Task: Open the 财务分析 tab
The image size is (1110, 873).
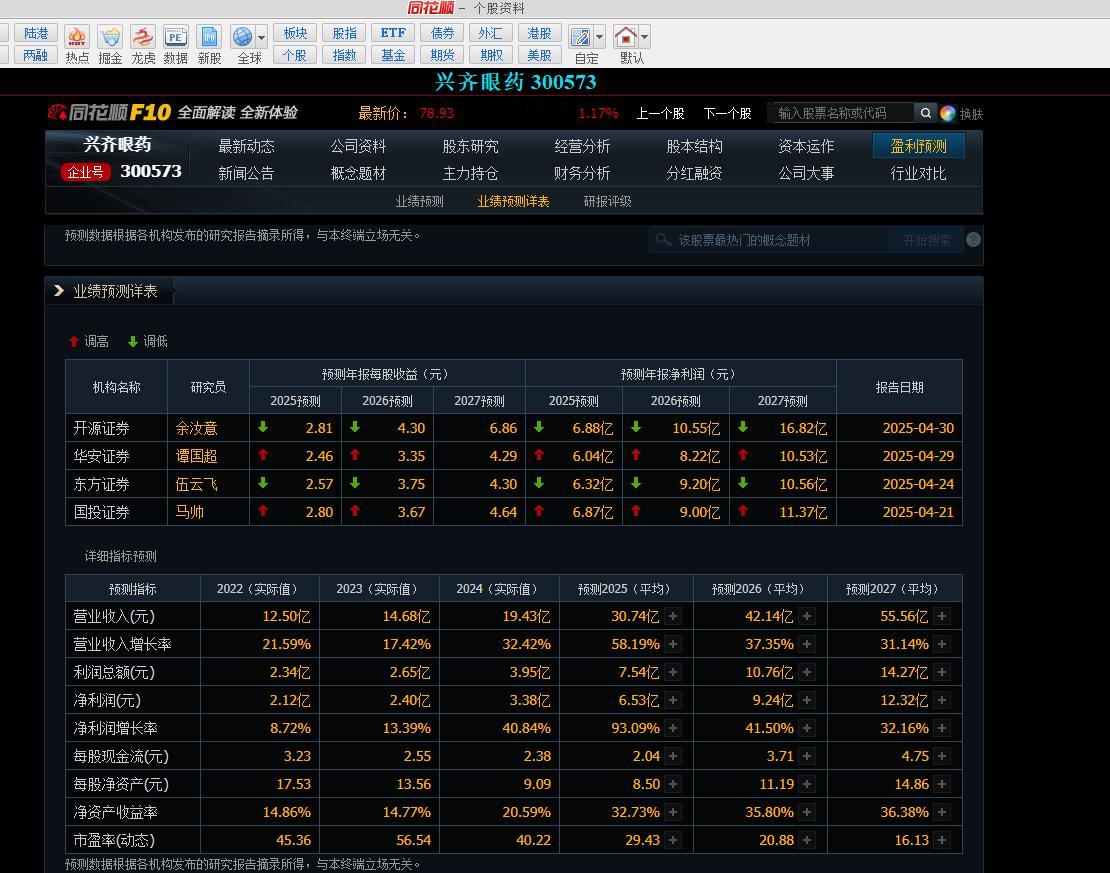Action: pos(582,173)
